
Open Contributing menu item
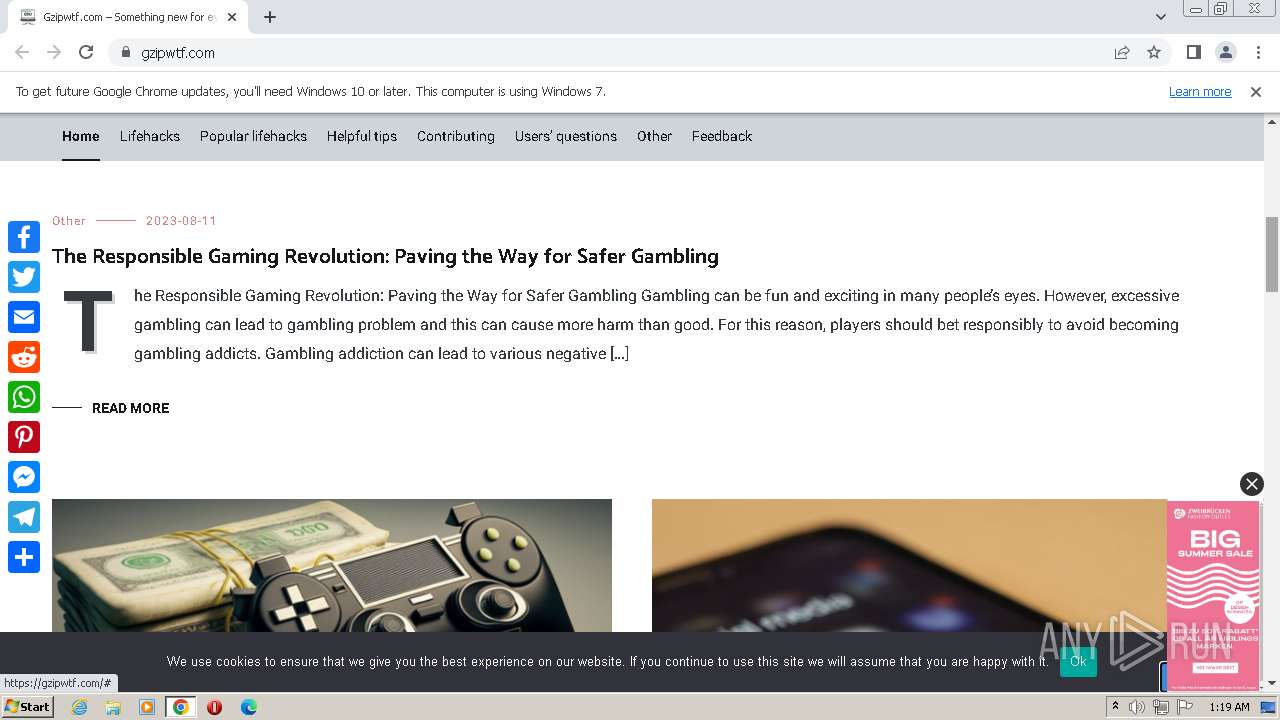coord(456,136)
